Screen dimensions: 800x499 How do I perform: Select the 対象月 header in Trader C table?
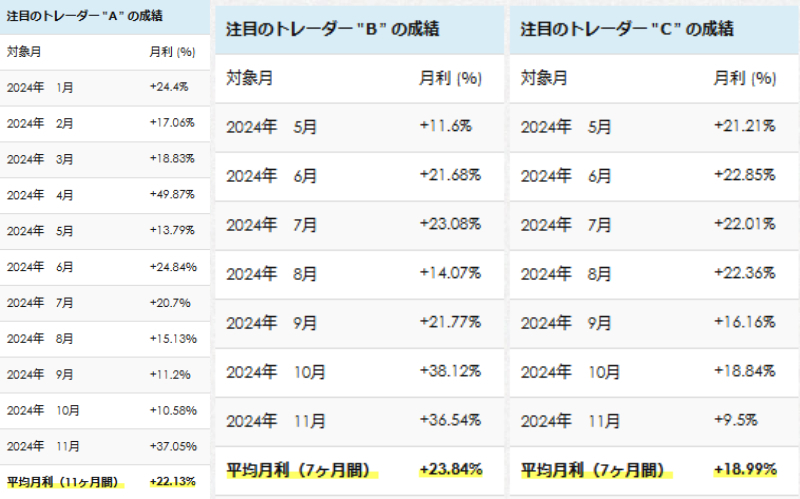click(544, 78)
